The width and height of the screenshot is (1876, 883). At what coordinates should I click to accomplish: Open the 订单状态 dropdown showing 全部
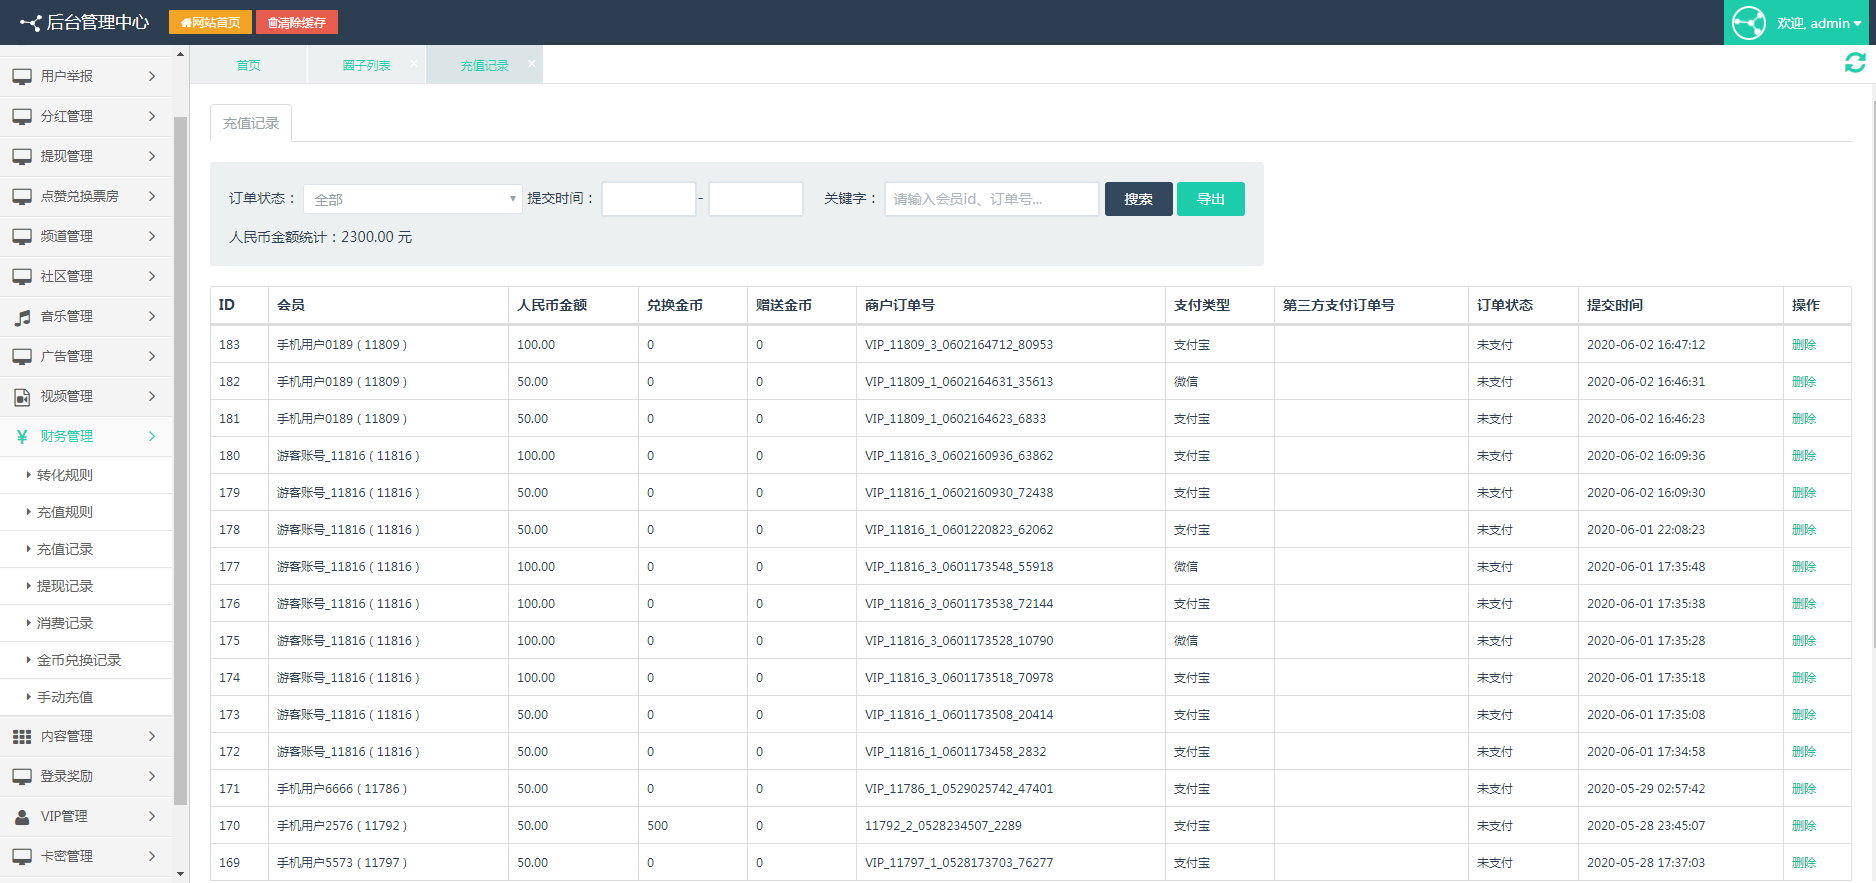[x=412, y=199]
